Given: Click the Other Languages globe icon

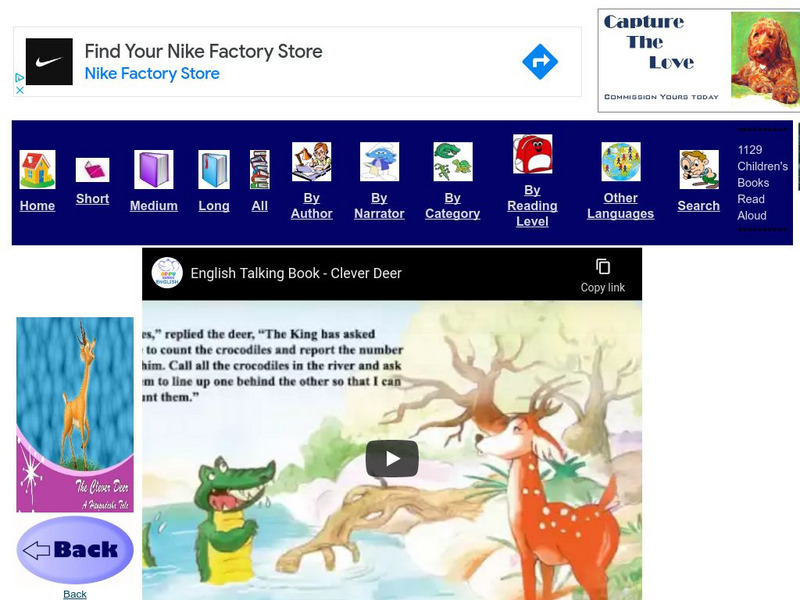Looking at the screenshot, I should [620, 162].
